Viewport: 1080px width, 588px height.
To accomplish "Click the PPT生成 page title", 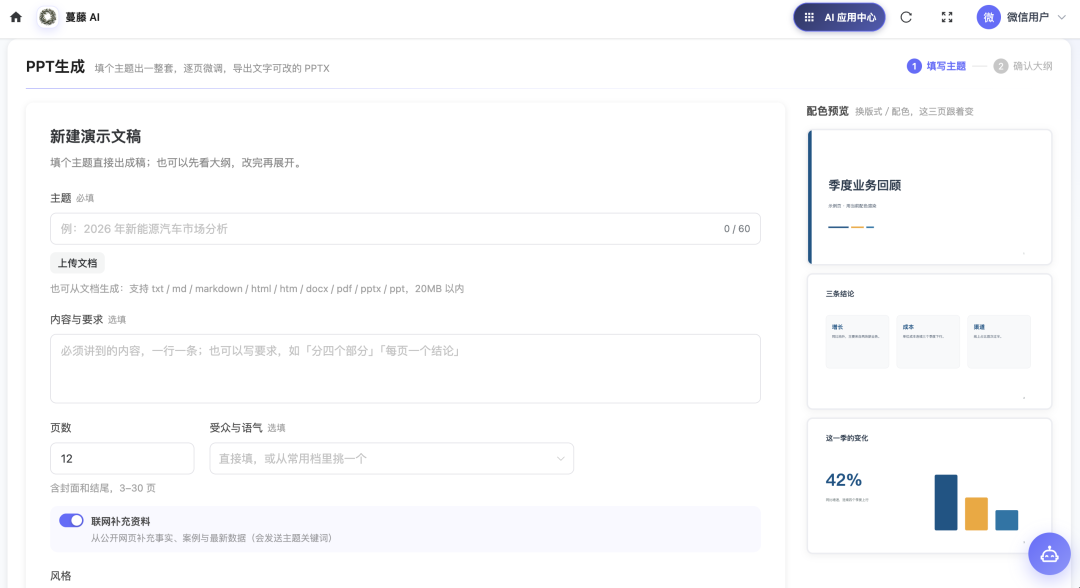I will click(x=55, y=67).
